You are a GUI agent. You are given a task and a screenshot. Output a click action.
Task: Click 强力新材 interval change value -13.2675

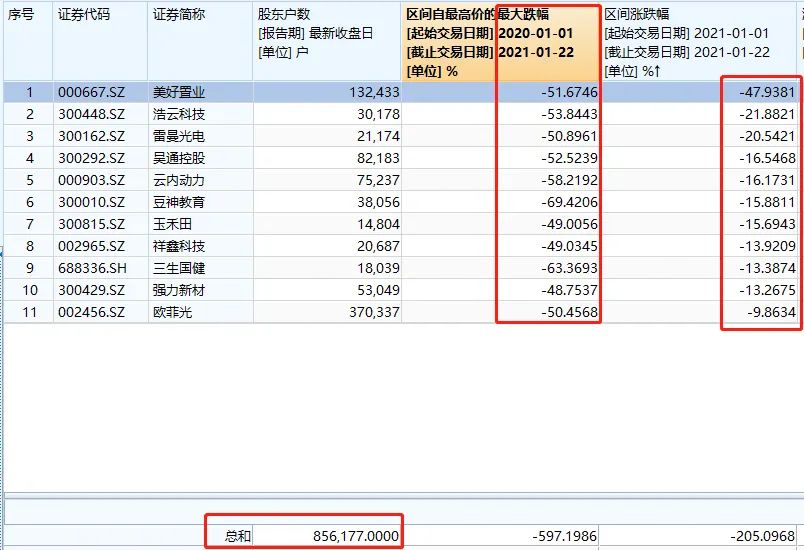766,291
